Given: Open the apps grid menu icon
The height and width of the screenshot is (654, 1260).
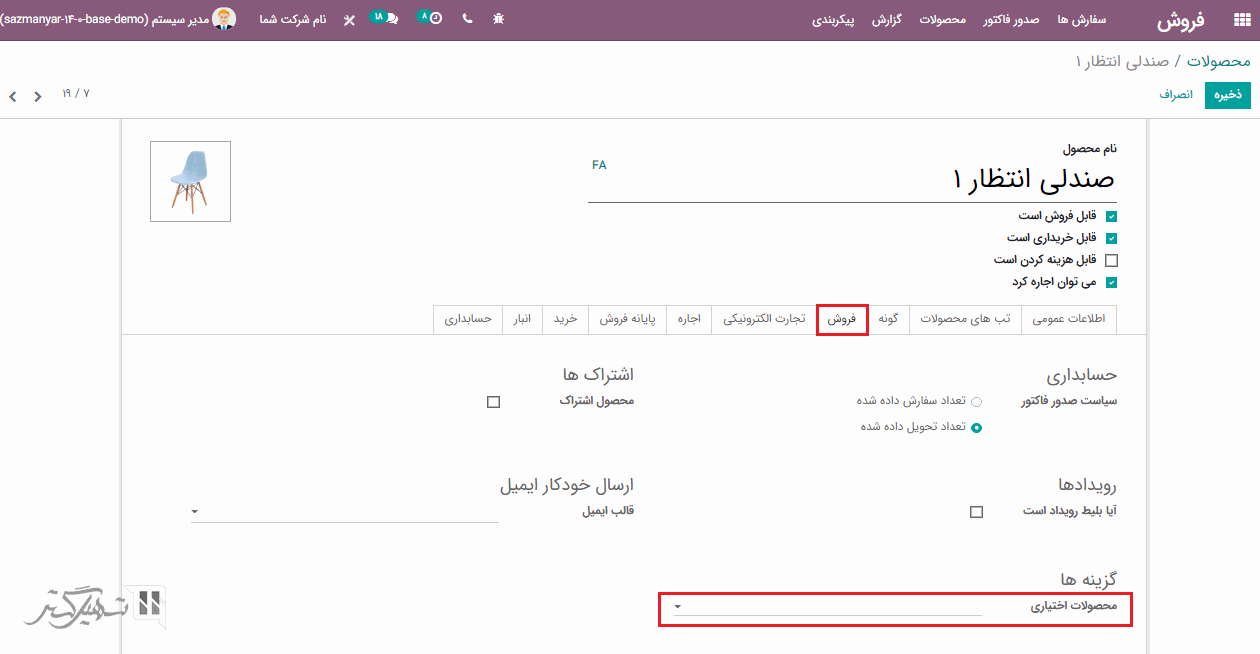Looking at the screenshot, I should point(1241,20).
